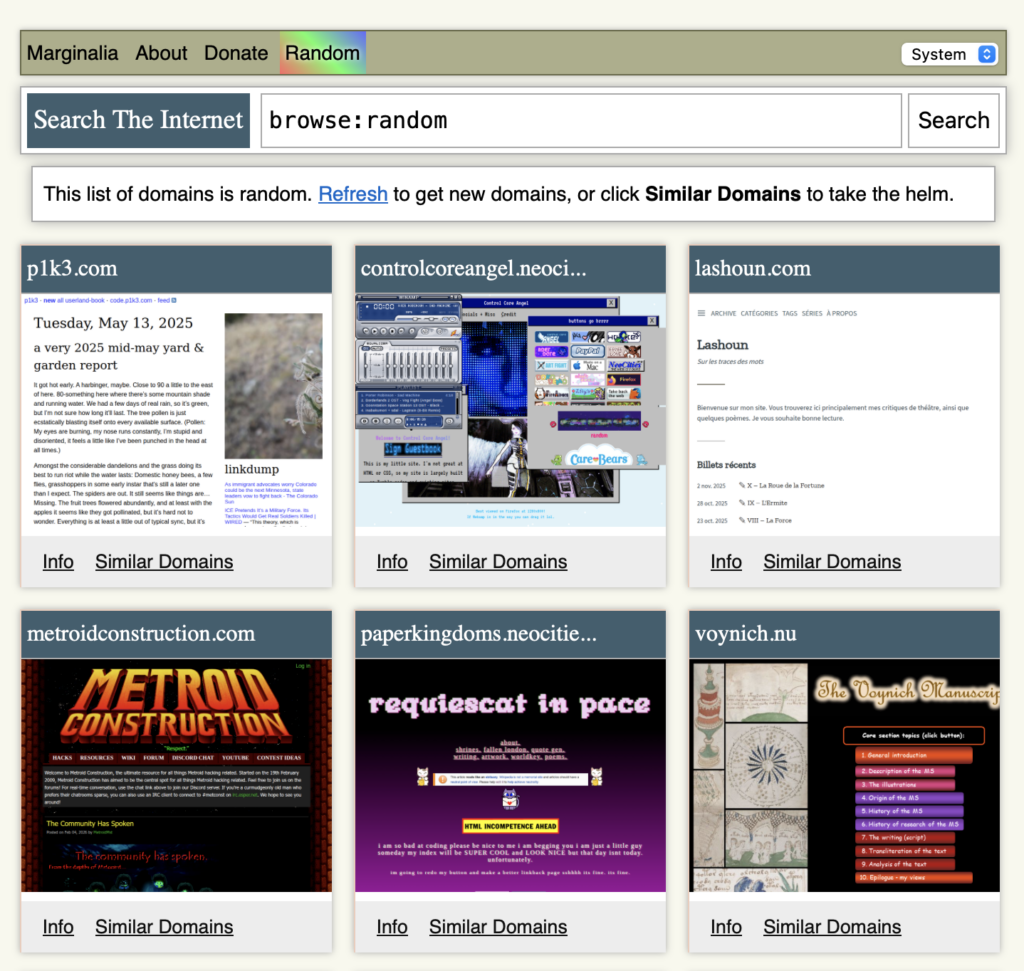The image size is (1024, 971).
Task: Select TAGS in the Lashoun navigation
Action: coord(789,313)
